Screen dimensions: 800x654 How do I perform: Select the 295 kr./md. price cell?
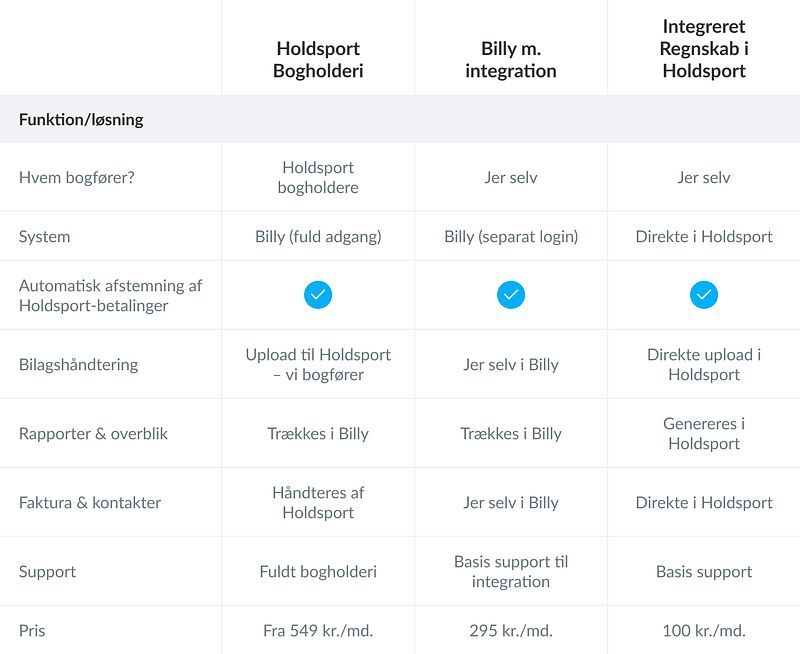[511, 631]
